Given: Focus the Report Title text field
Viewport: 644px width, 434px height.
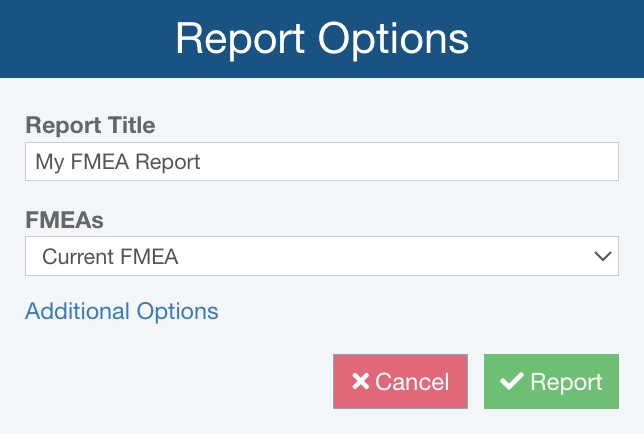Looking at the screenshot, I should click(x=321, y=161).
